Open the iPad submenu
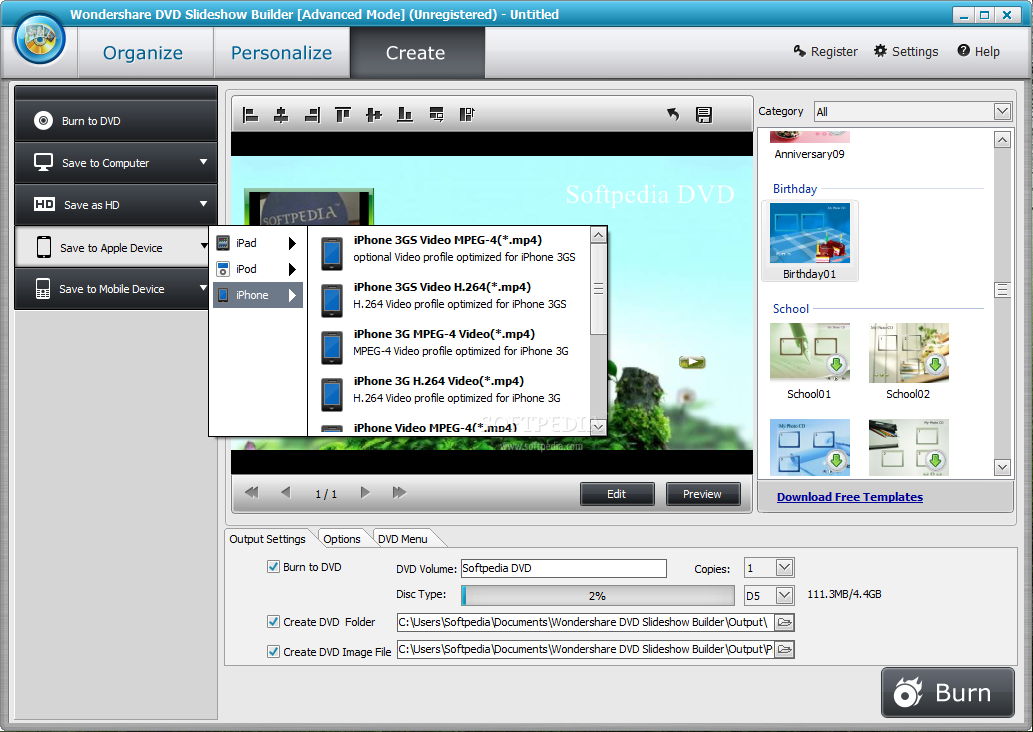This screenshot has height=732, width=1033. click(x=258, y=243)
